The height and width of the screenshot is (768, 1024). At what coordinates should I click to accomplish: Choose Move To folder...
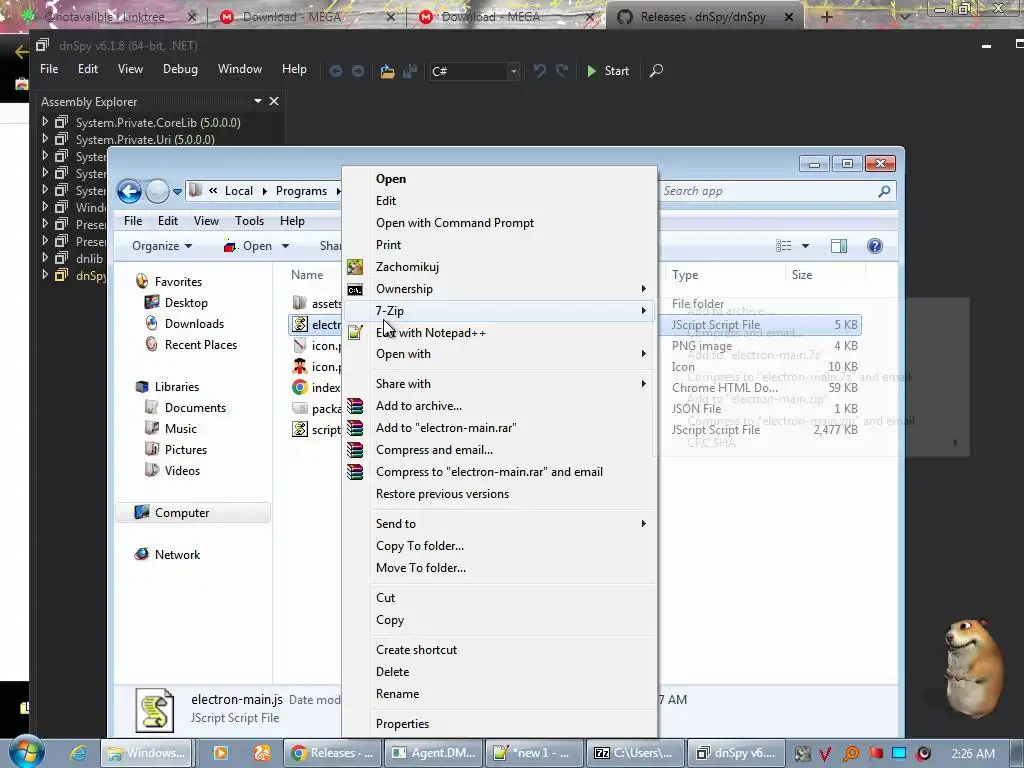[x=500, y=568]
